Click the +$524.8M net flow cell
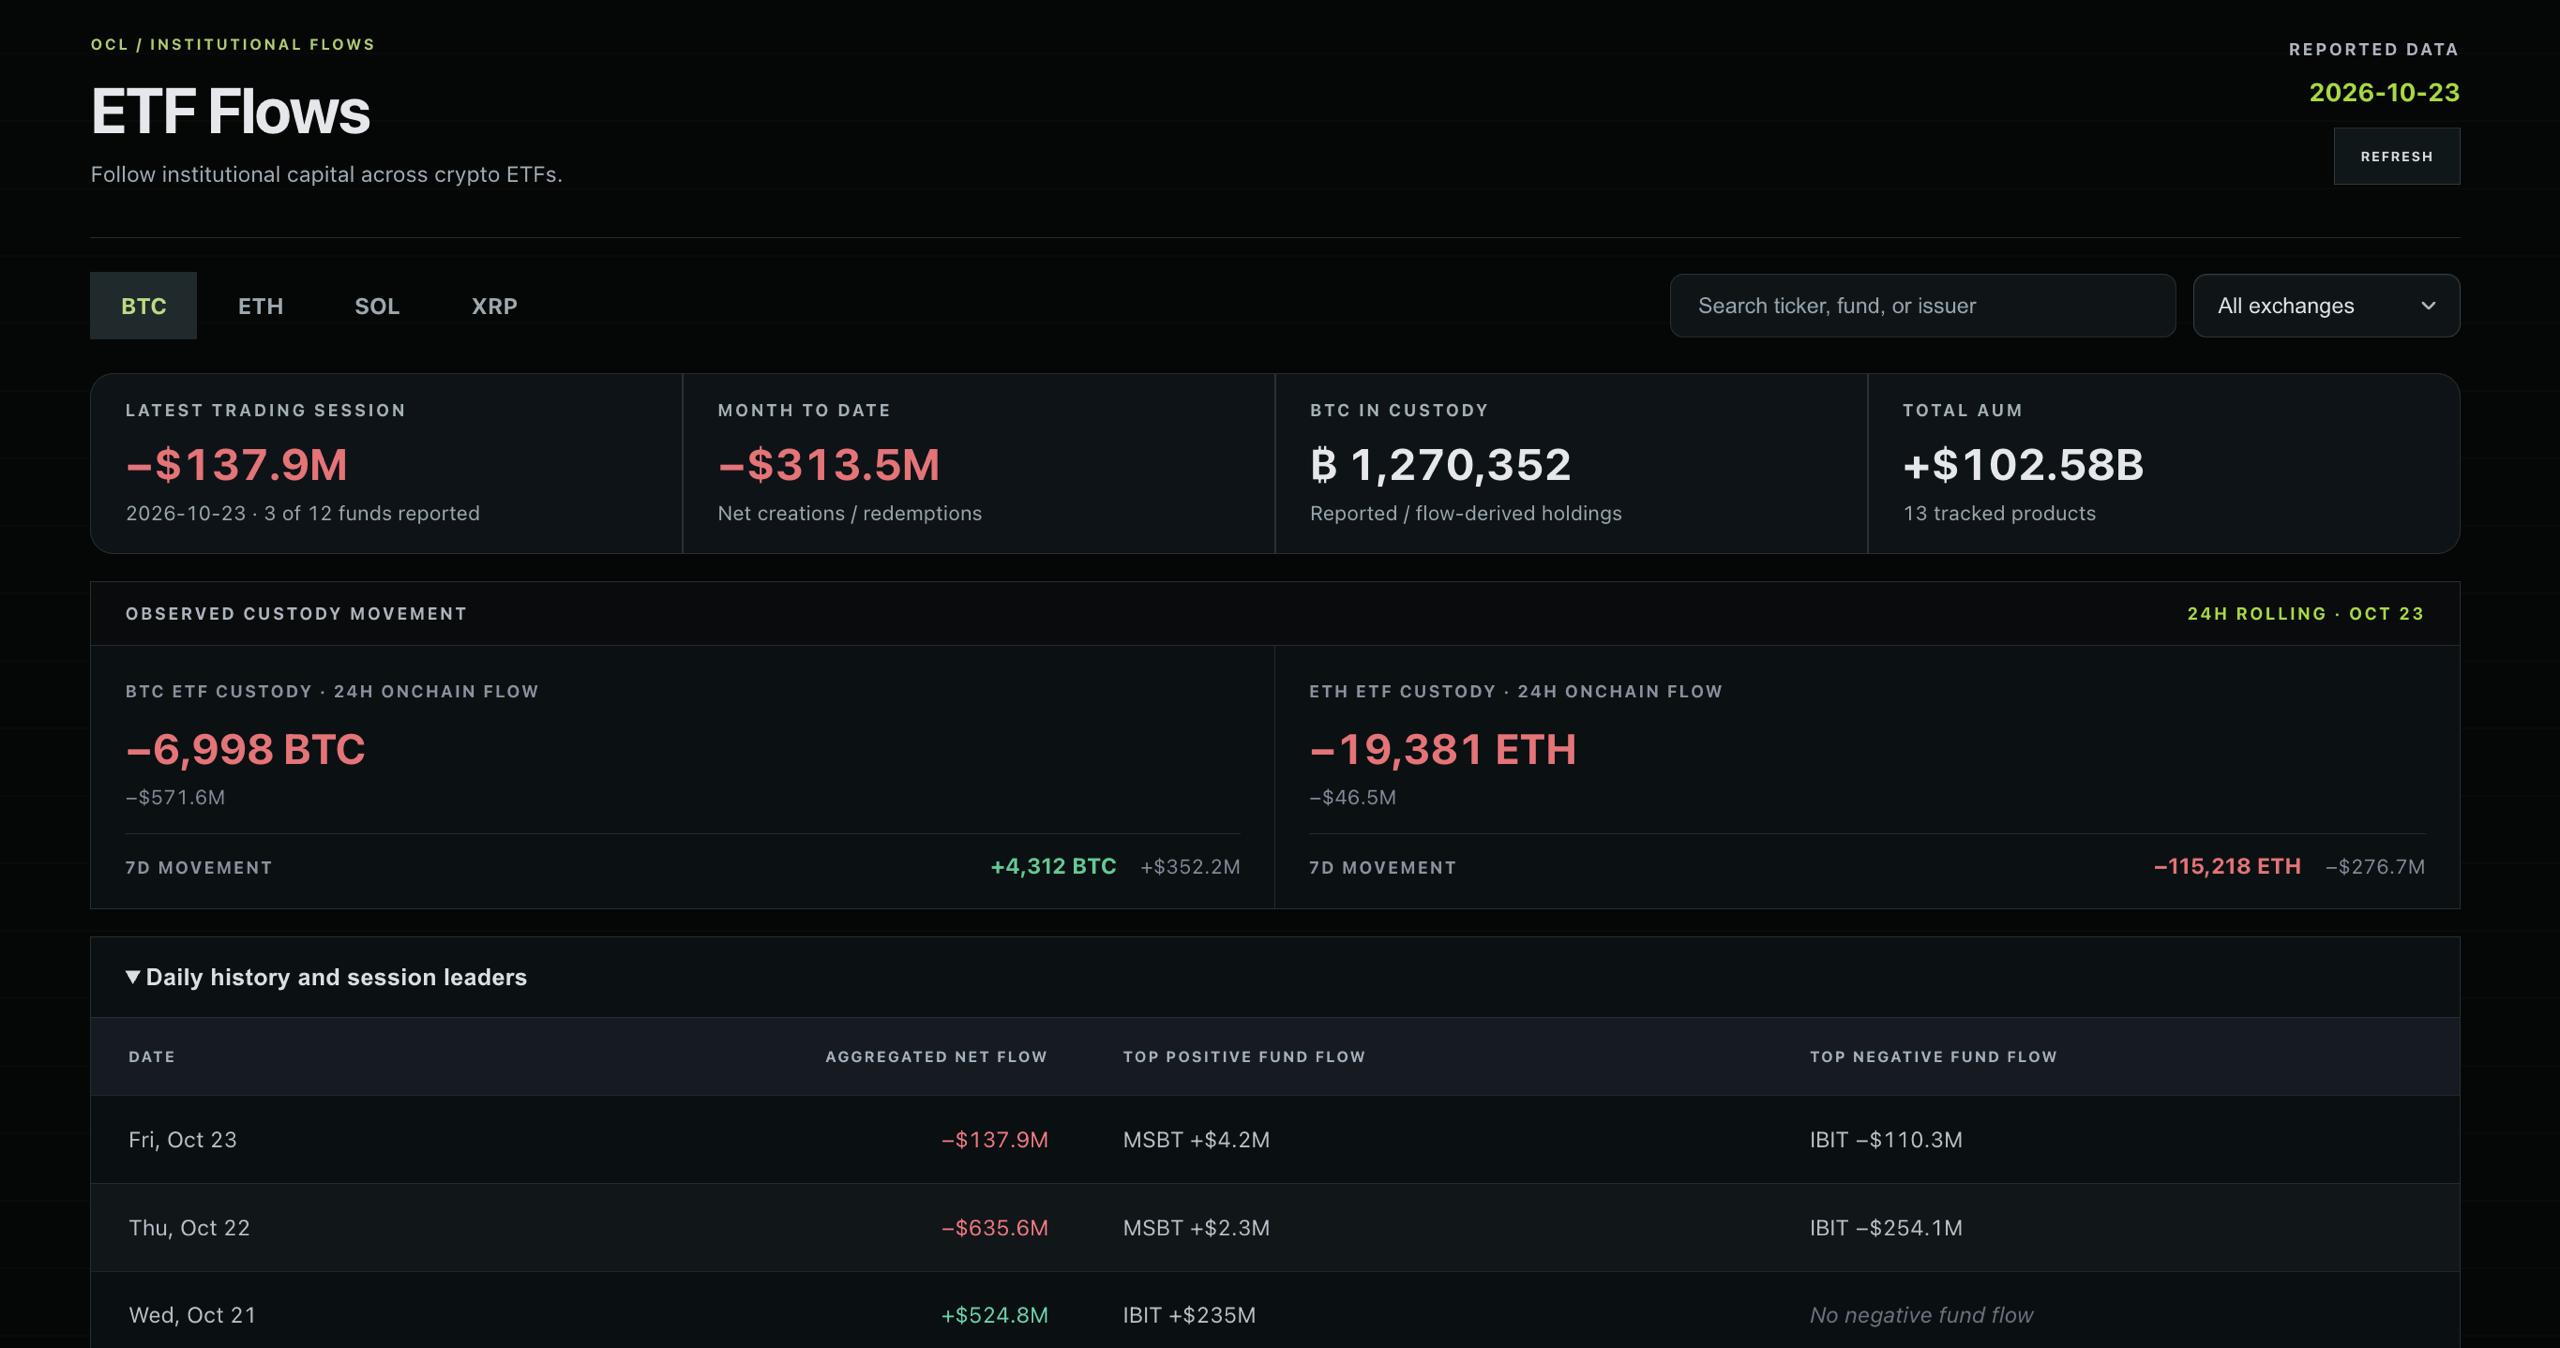Image resolution: width=2560 pixels, height=1348 pixels. click(x=995, y=1315)
